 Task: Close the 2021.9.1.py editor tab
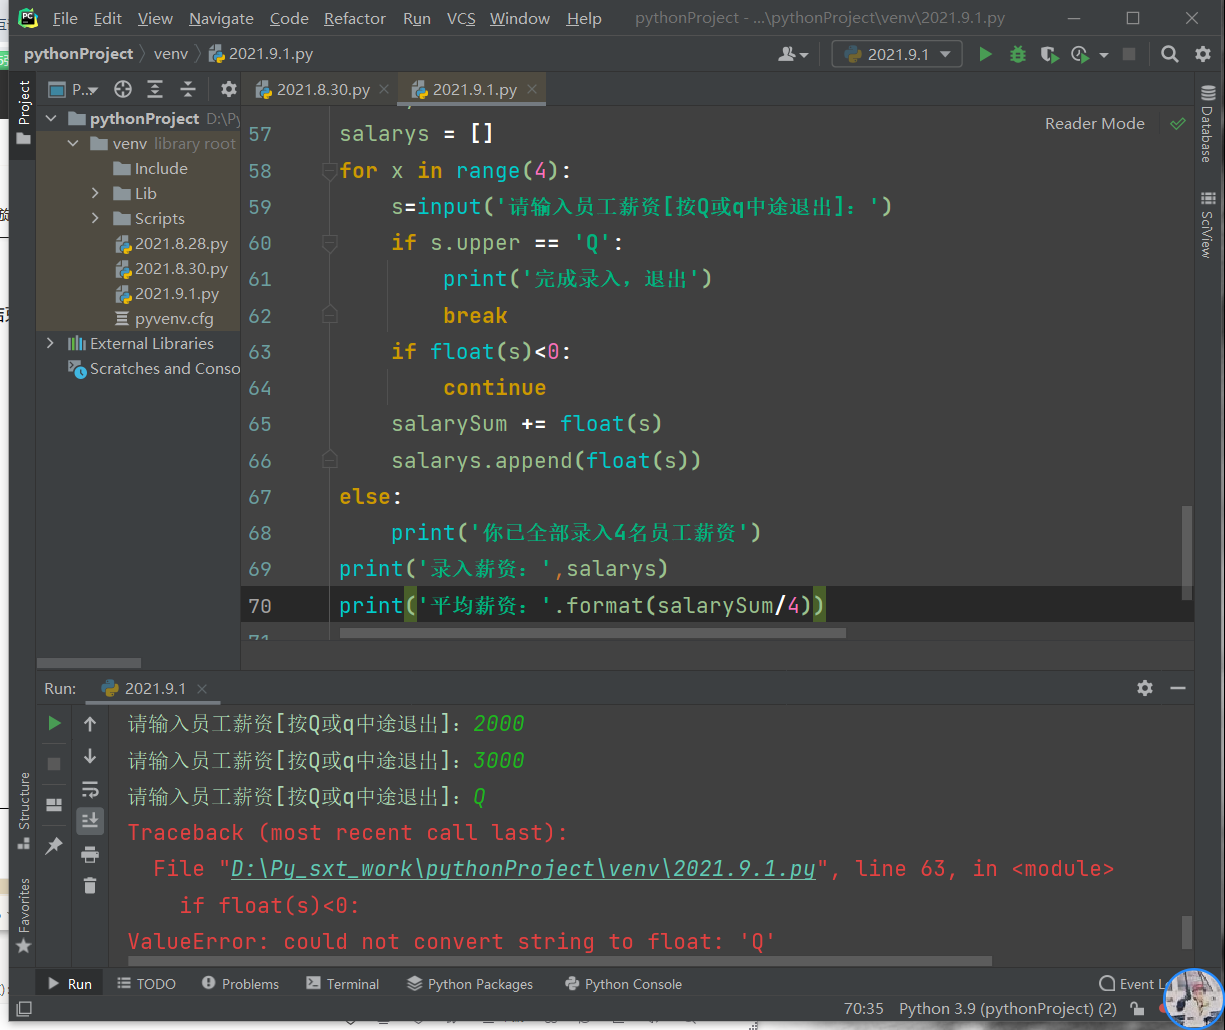pyautogui.click(x=532, y=89)
